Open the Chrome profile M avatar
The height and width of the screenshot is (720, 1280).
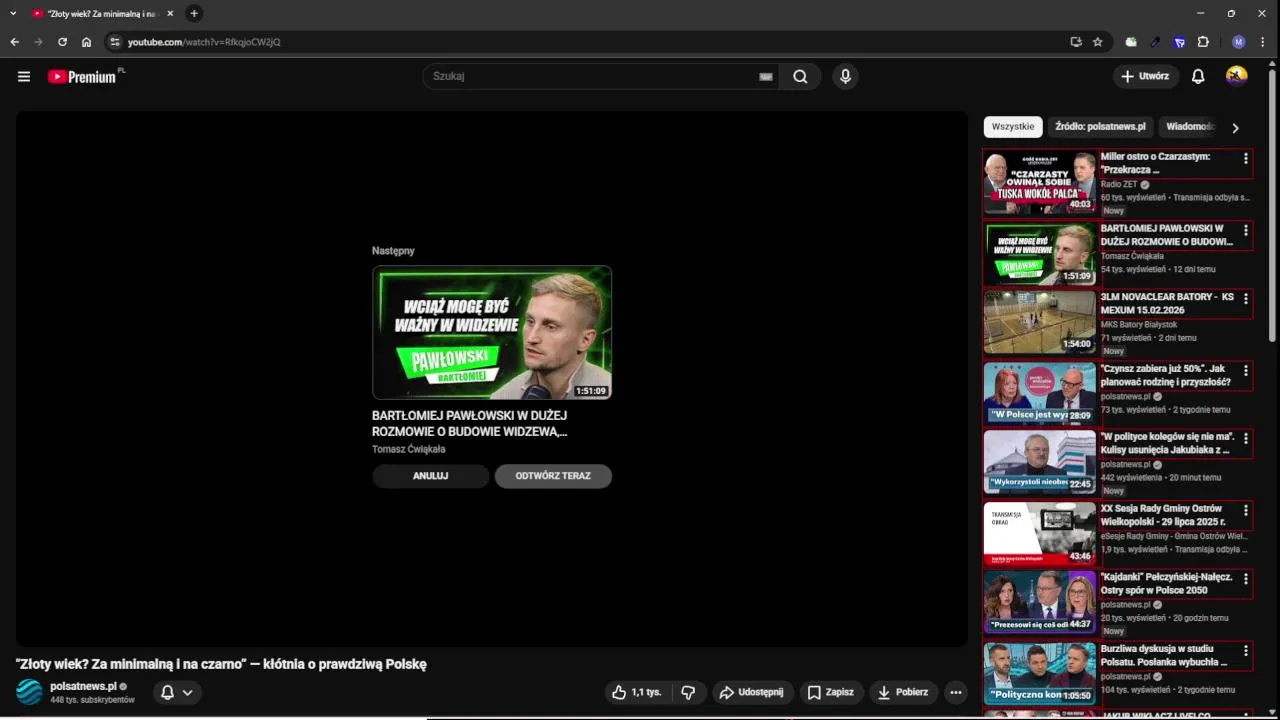pos(1239,42)
